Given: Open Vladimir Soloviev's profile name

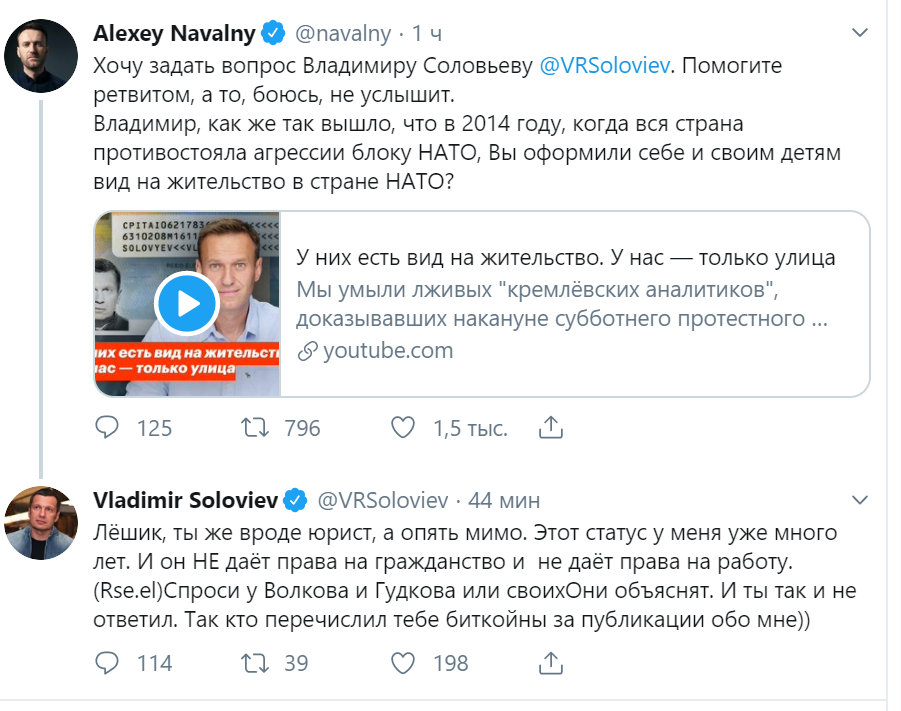Looking at the screenshot, I should point(184,499).
